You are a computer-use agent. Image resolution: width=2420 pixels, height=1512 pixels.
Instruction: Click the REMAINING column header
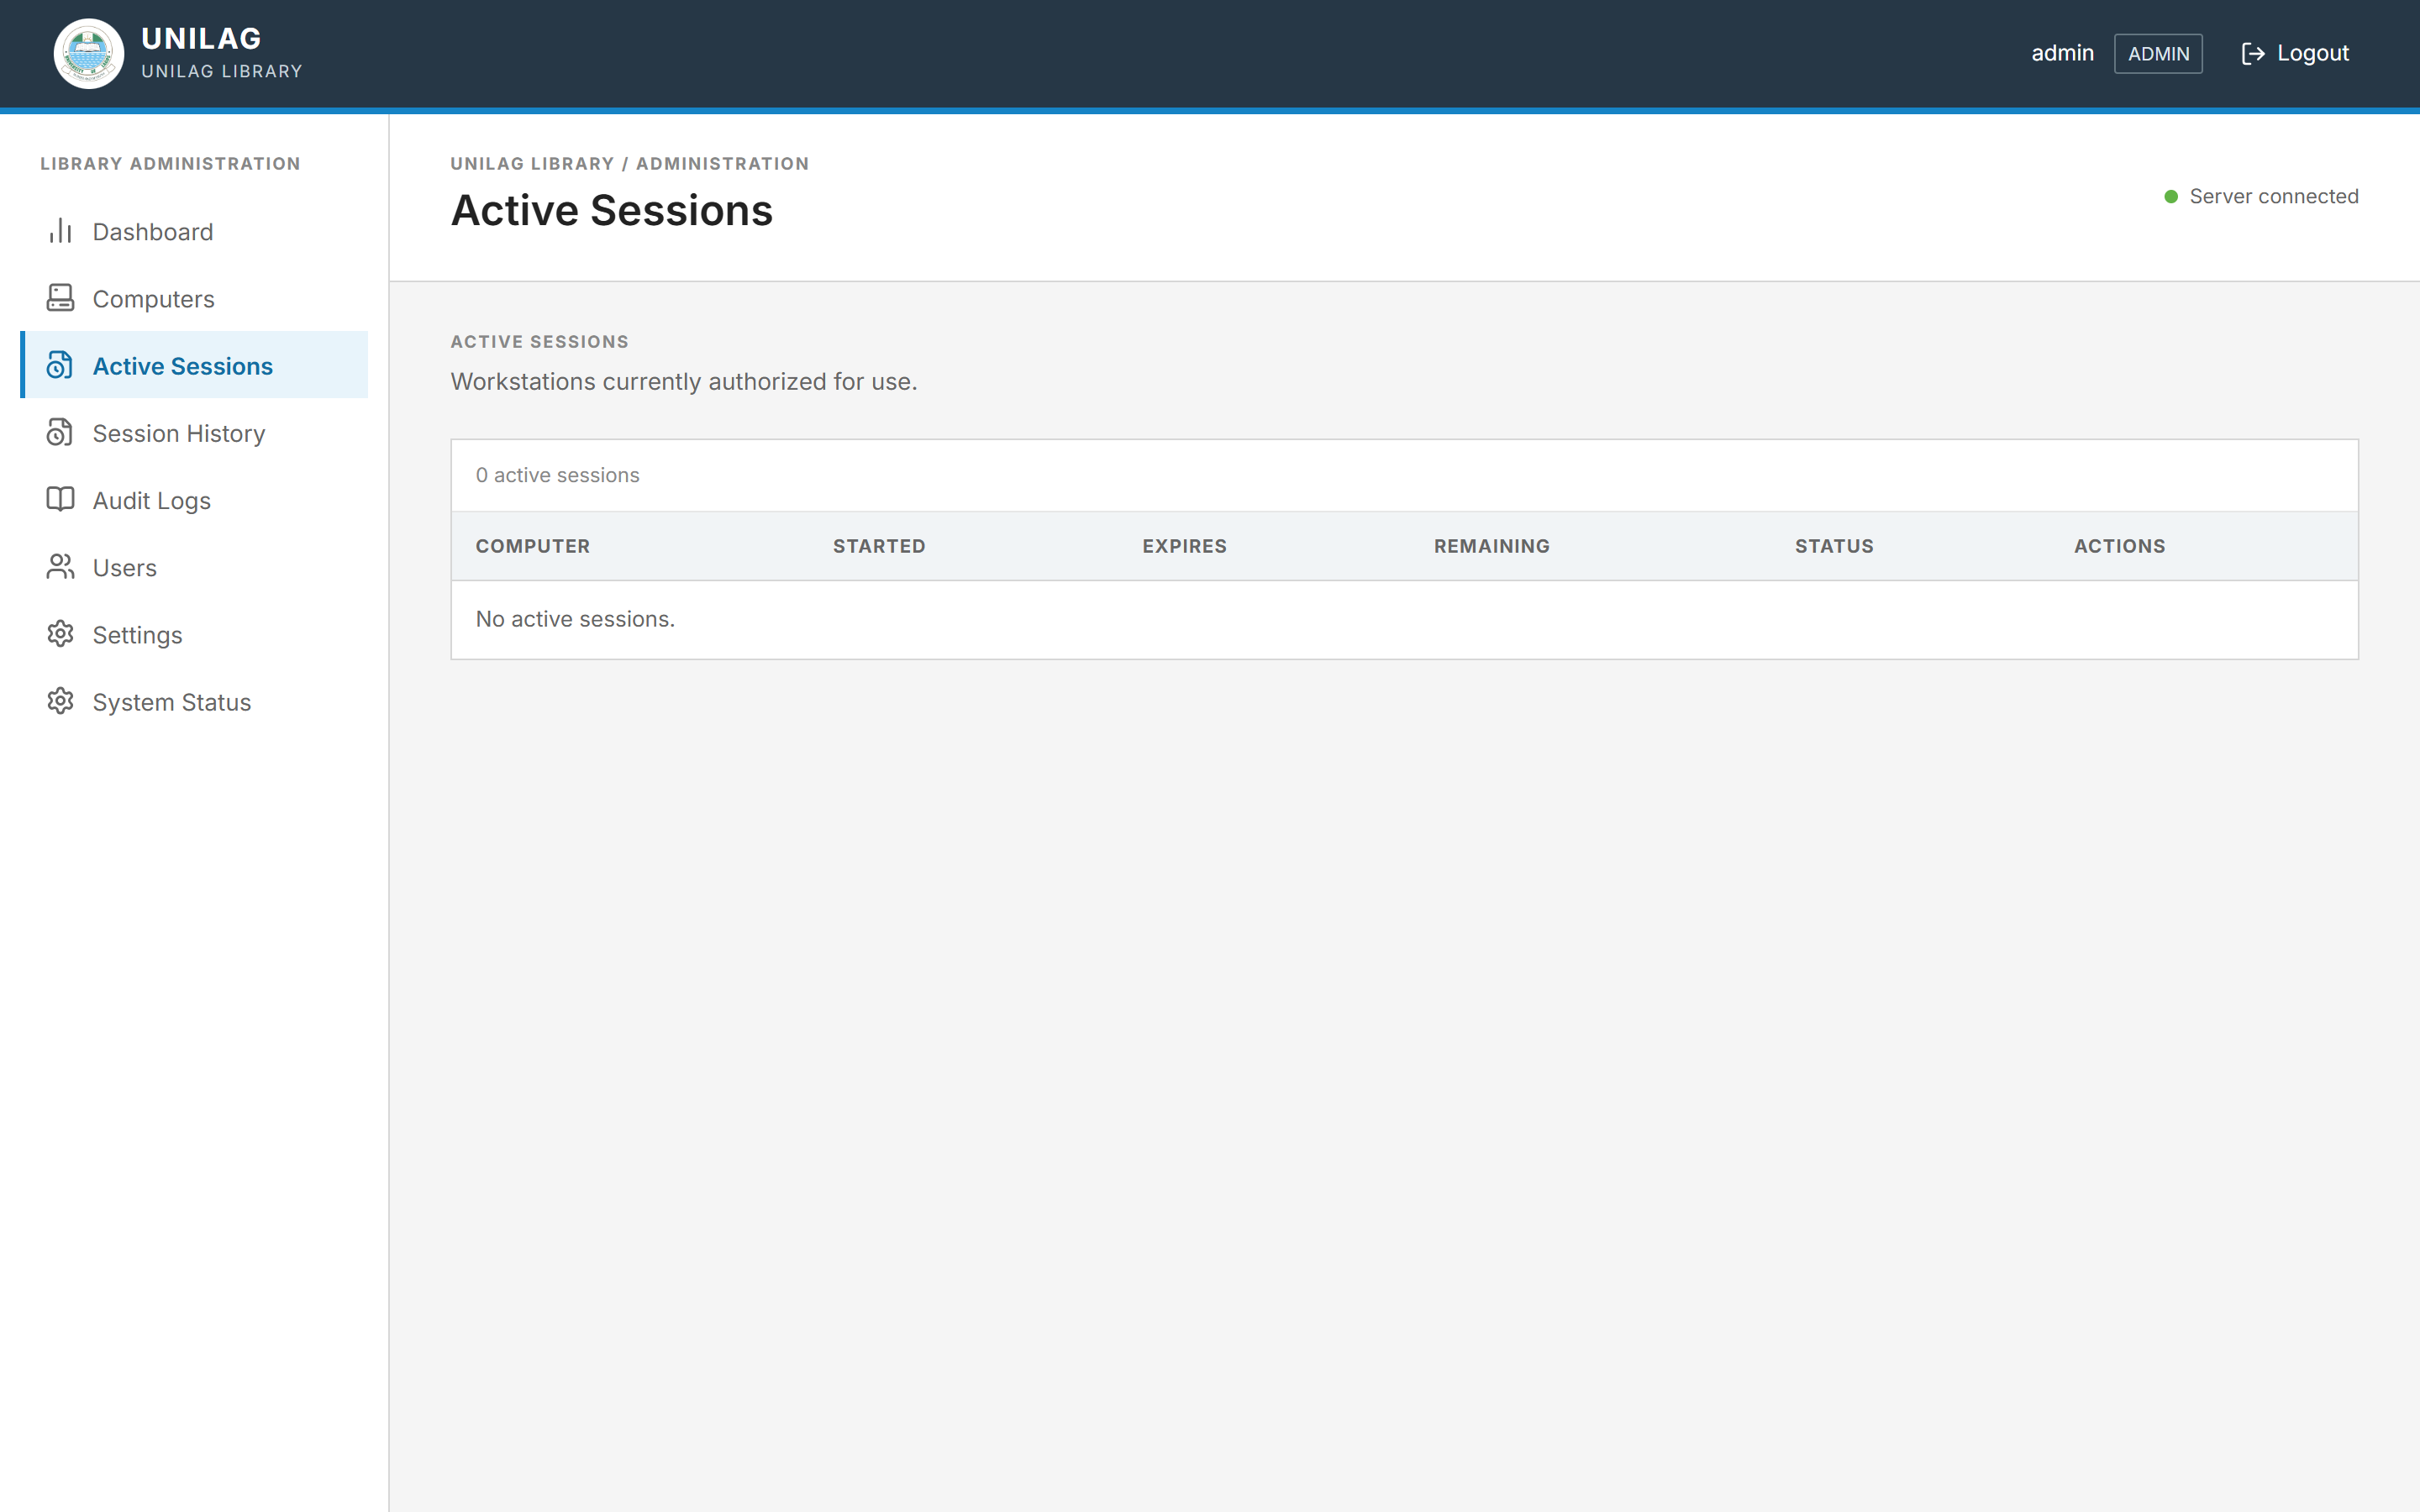[x=1491, y=546]
